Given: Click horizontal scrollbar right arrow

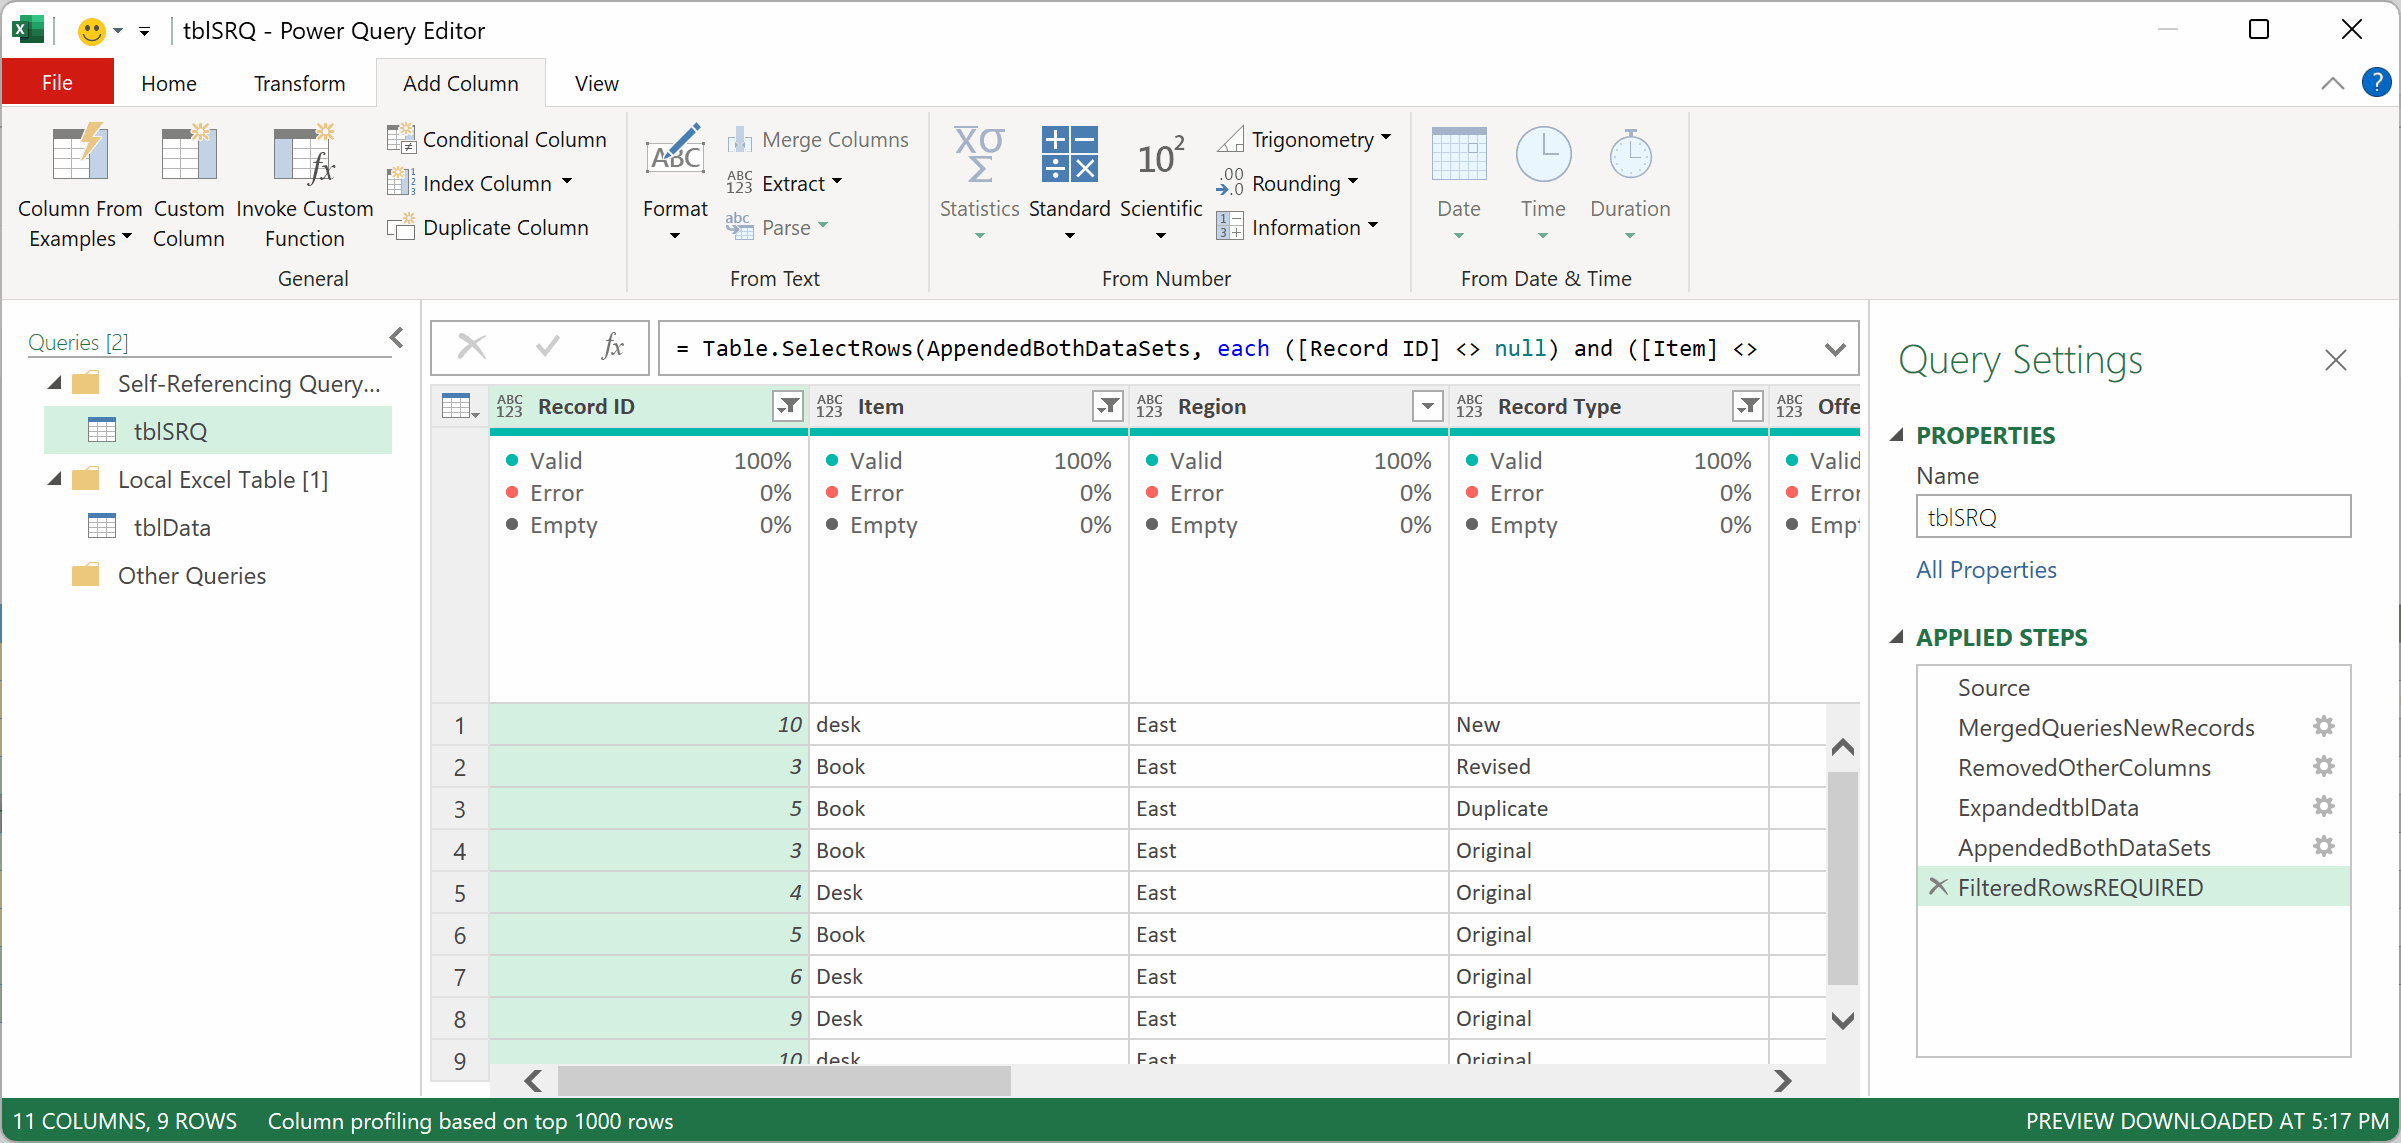Looking at the screenshot, I should 1782,1081.
